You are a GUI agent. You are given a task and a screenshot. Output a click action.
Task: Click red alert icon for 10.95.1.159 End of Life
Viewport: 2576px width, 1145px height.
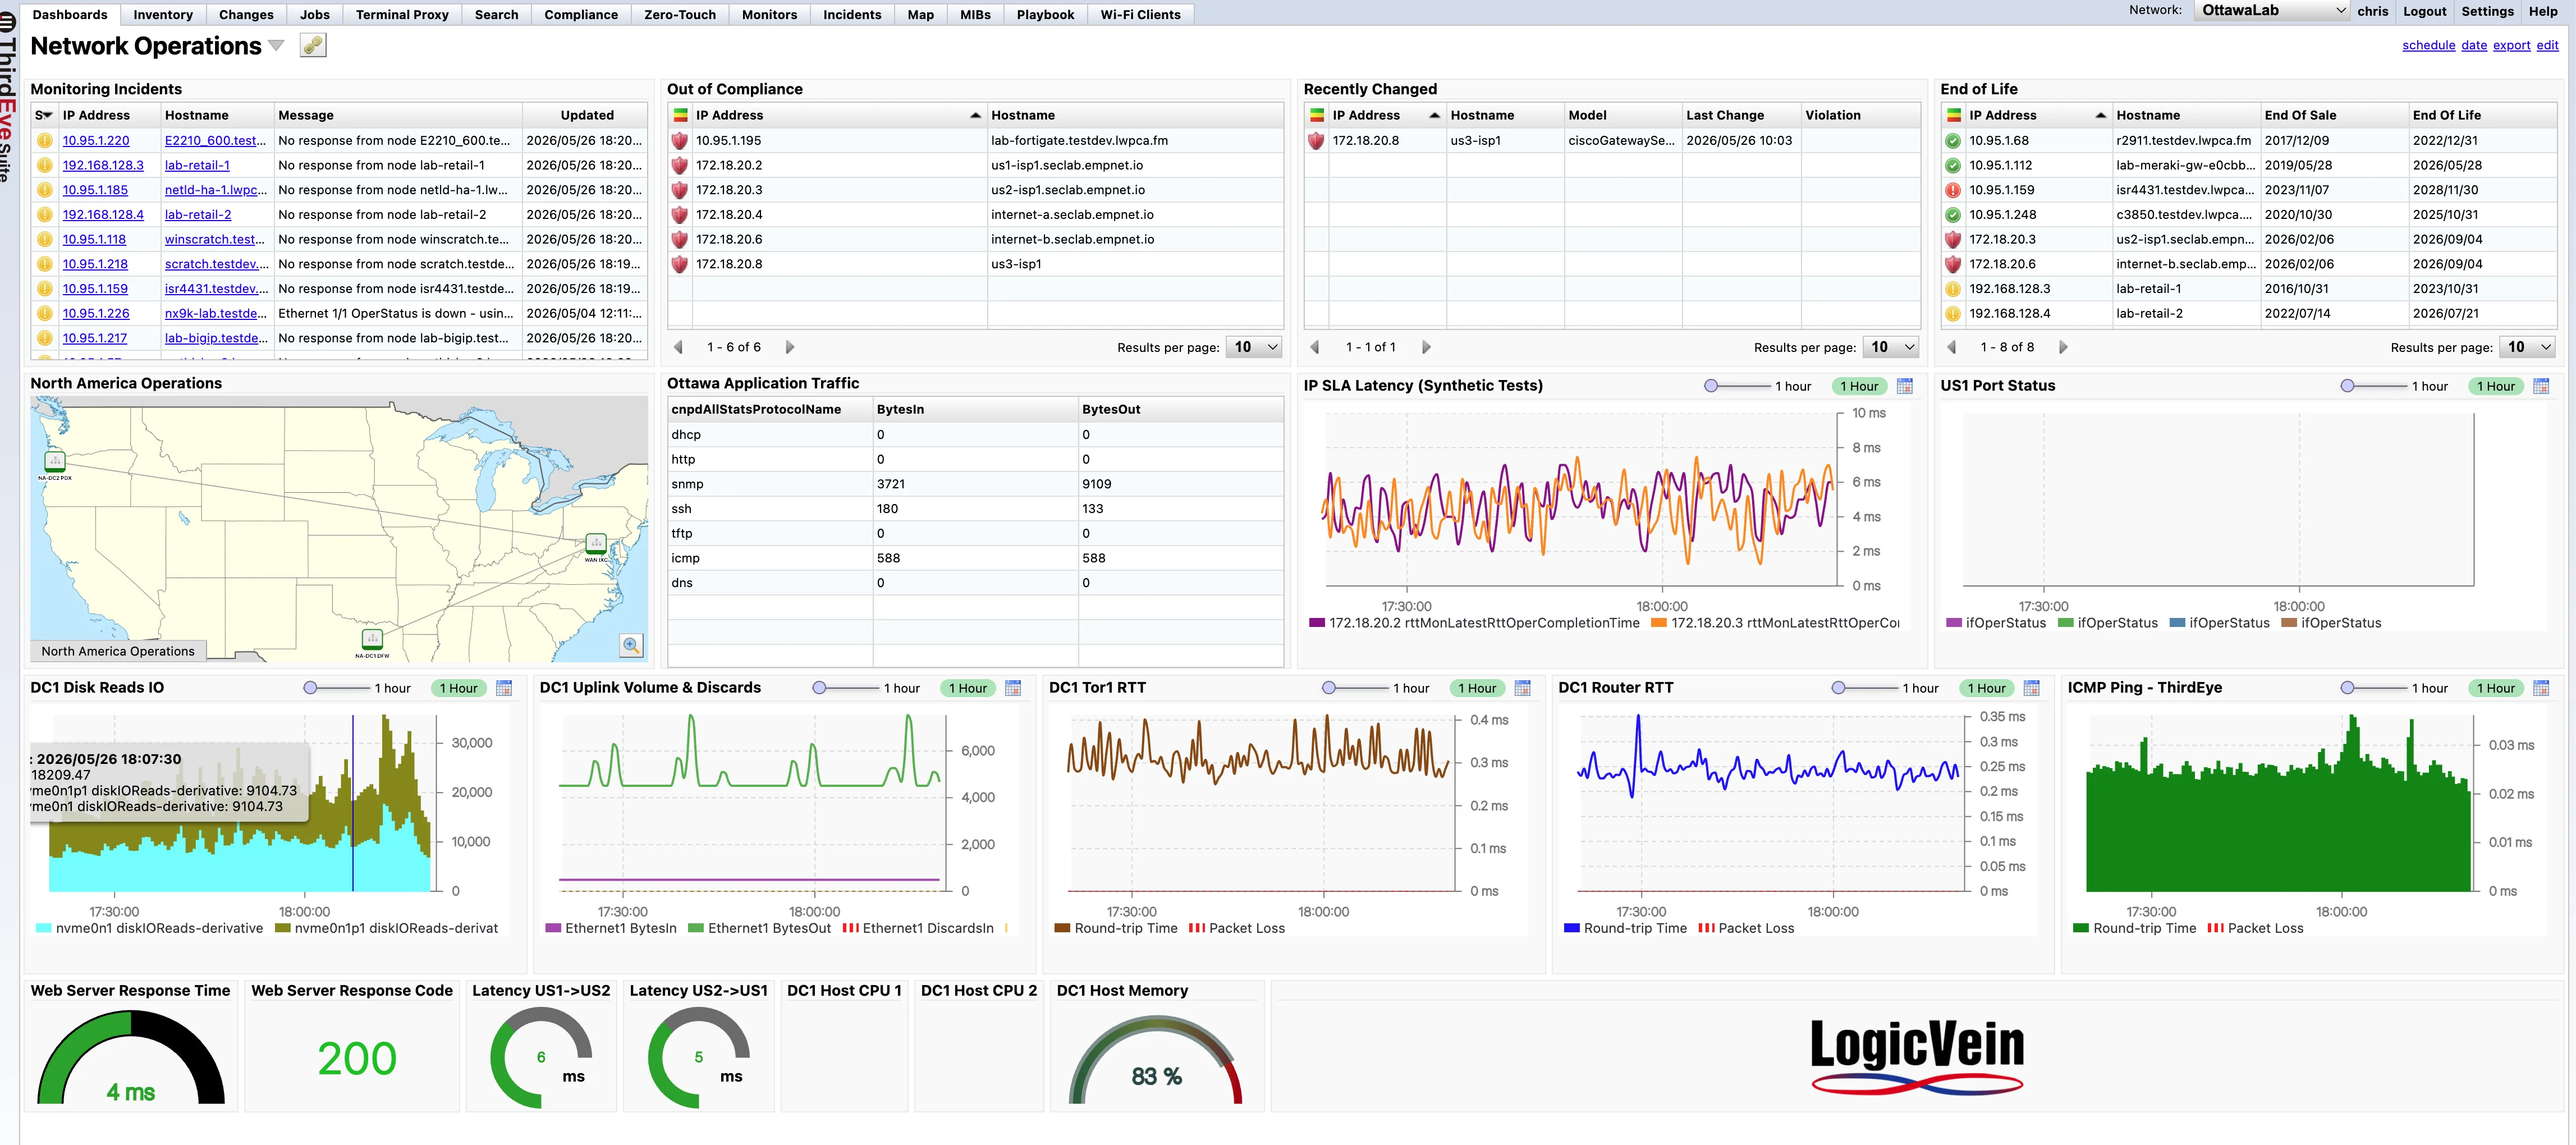pos(1952,190)
